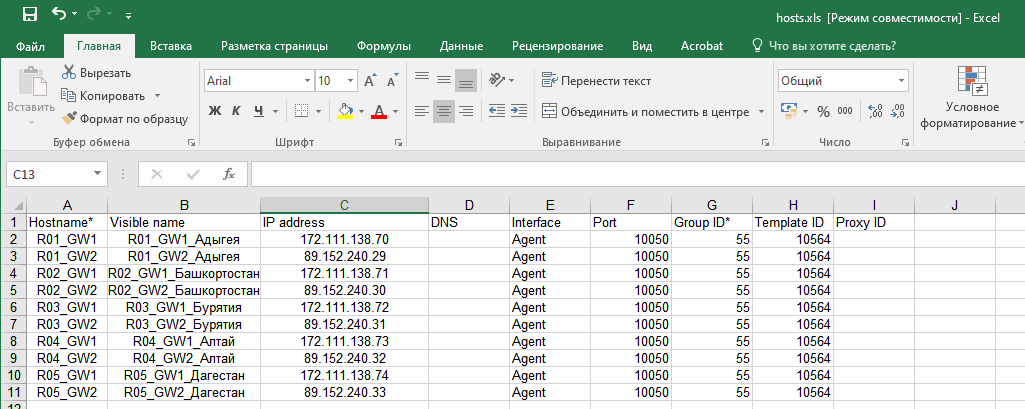Undo the last action
The width and height of the screenshot is (1025, 409).
(x=59, y=14)
